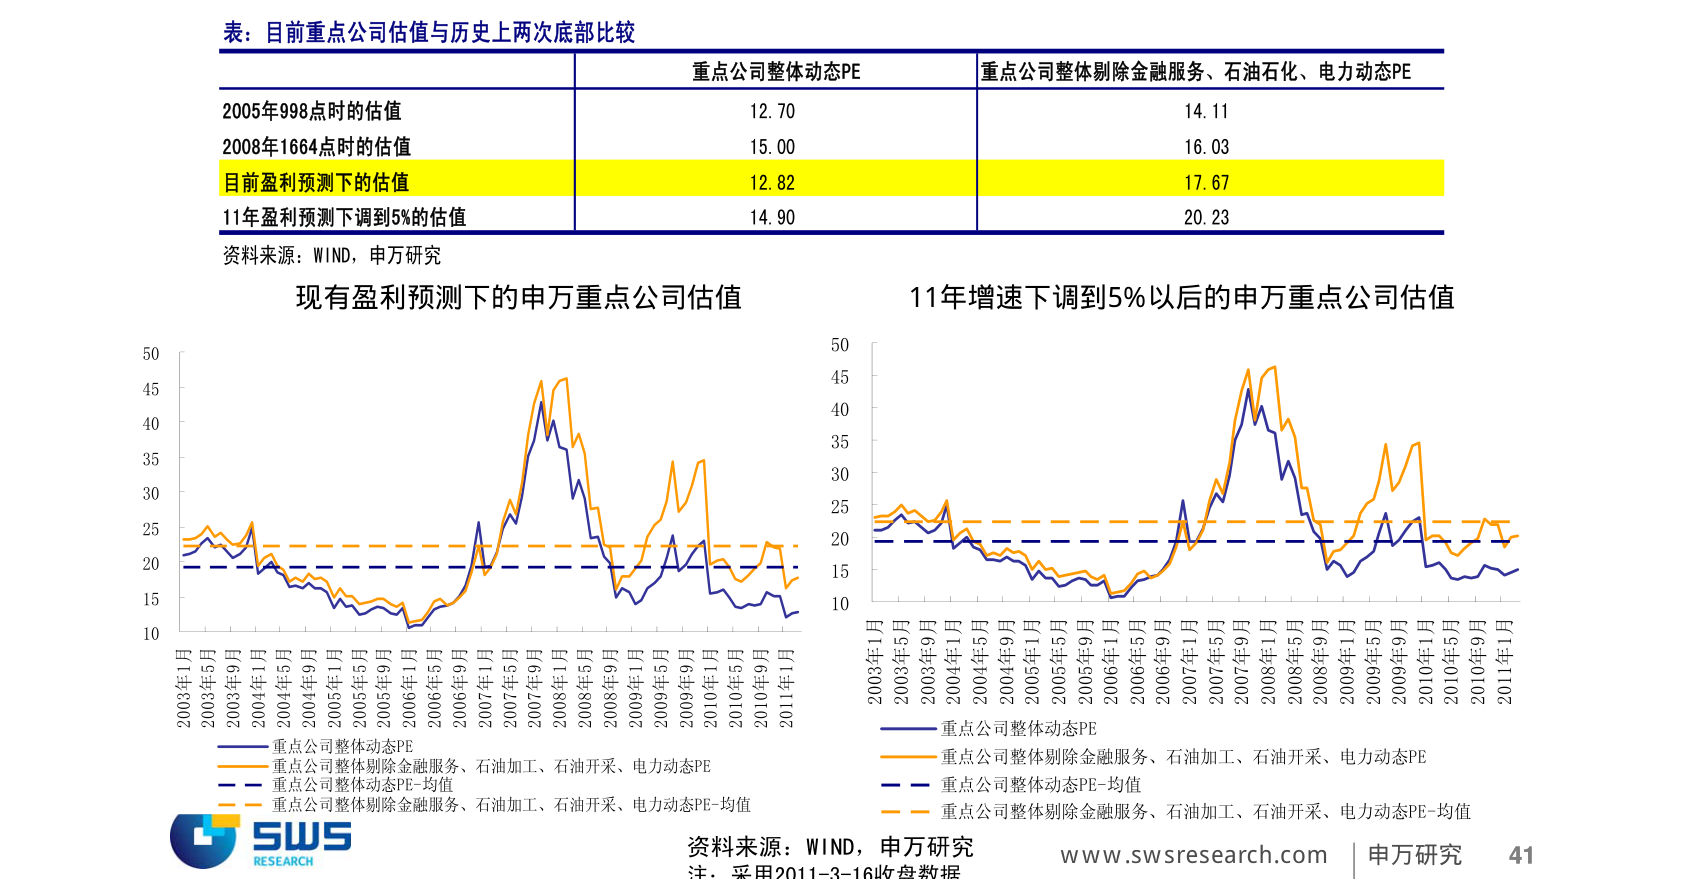Click the left chart legend entry 重点公司整体动态PE-均值

335,785
